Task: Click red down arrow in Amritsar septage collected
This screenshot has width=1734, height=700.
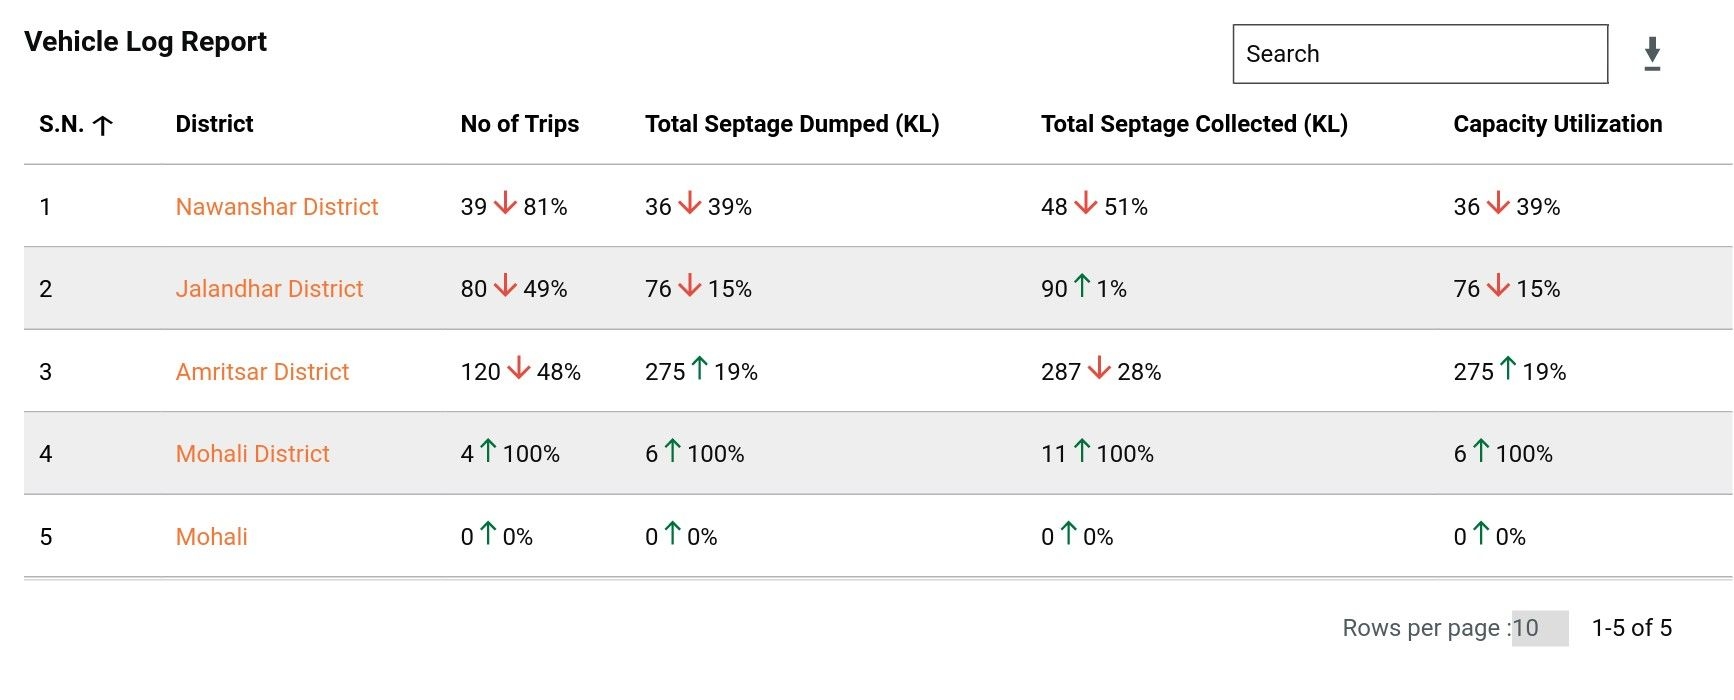Action: (1099, 369)
